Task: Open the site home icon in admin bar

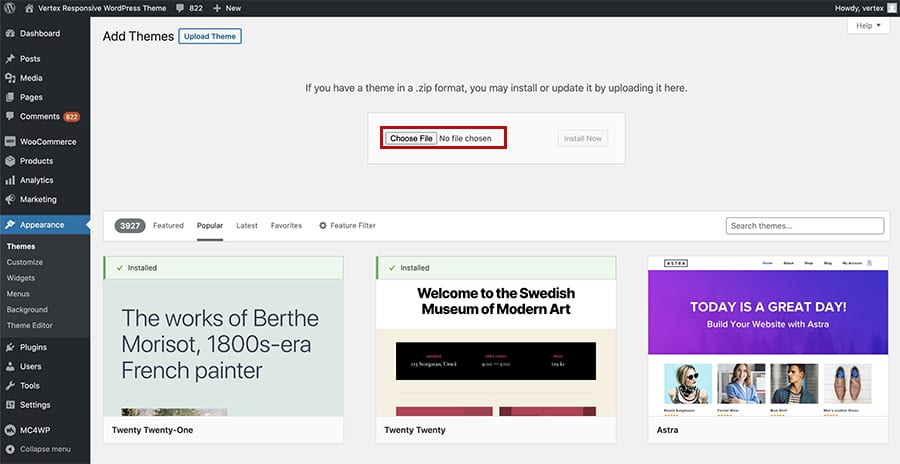Action: [29, 8]
